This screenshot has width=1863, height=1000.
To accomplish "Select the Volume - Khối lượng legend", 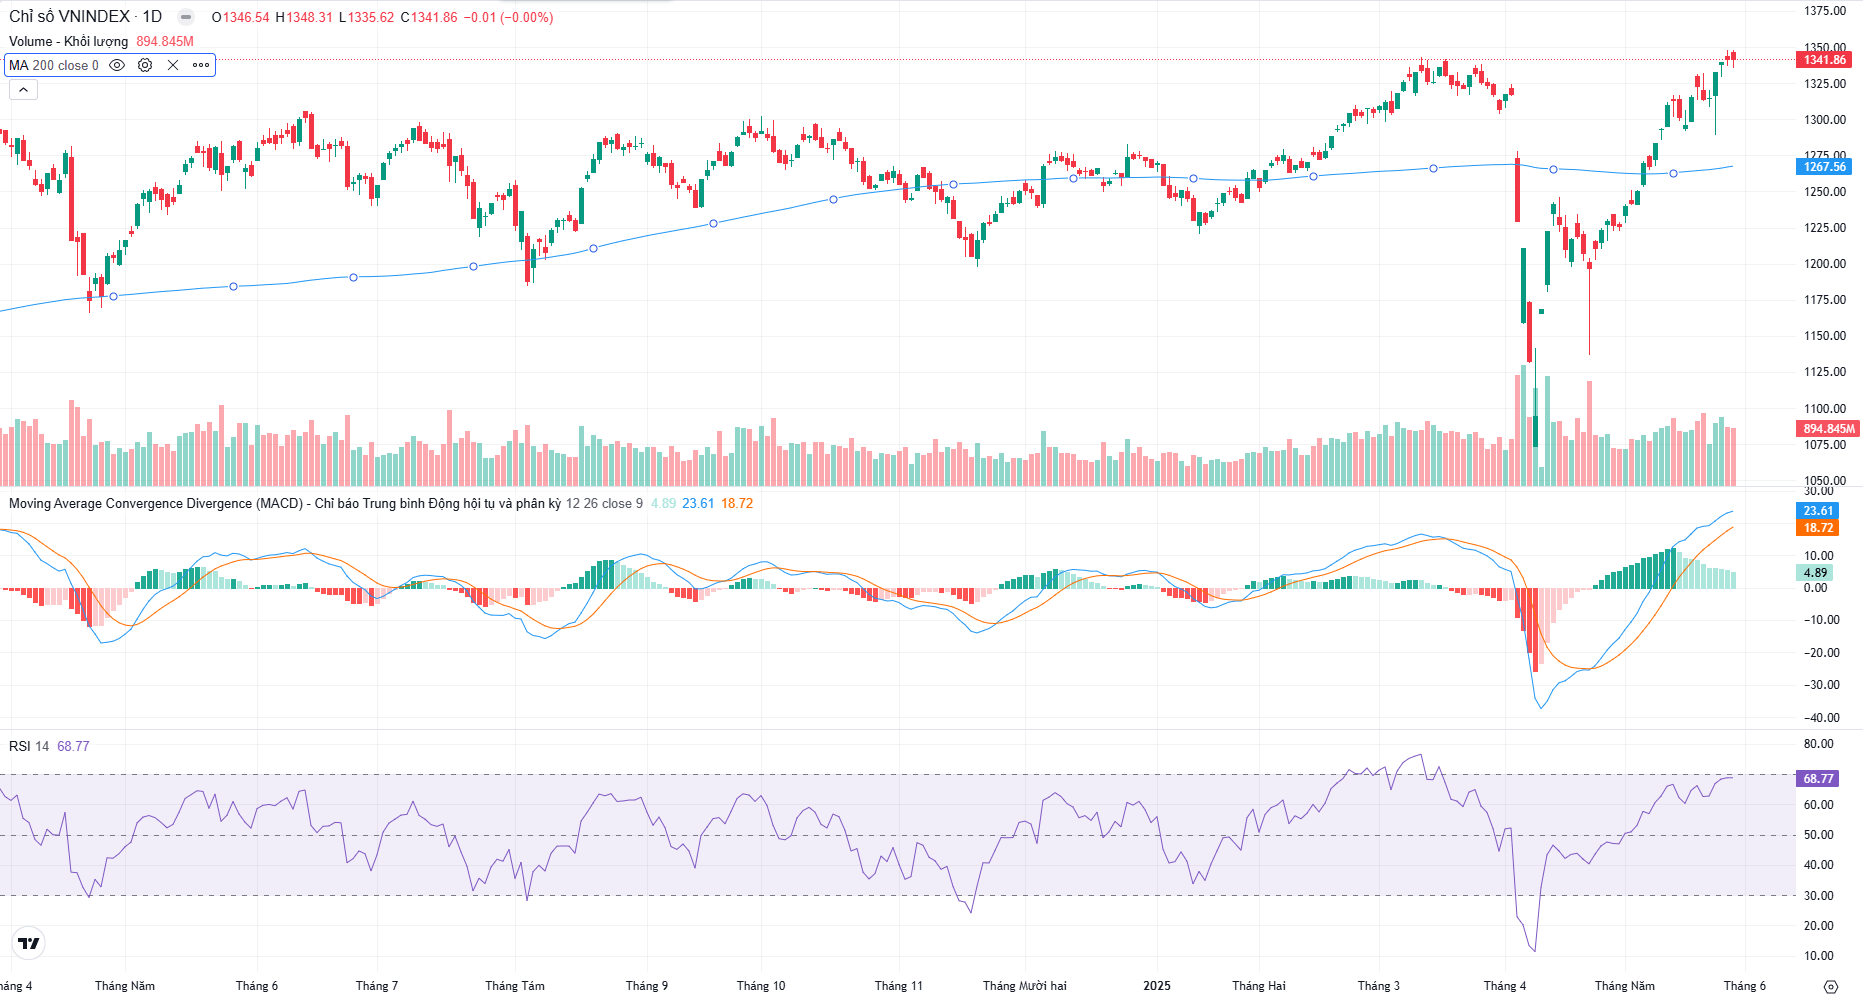I will (x=68, y=41).
